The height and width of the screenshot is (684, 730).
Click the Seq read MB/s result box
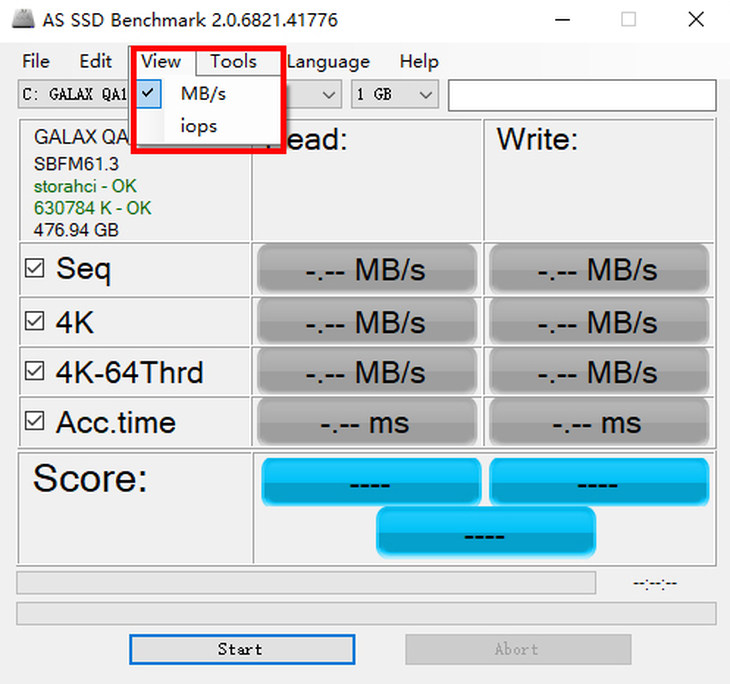[x=367, y=269]
